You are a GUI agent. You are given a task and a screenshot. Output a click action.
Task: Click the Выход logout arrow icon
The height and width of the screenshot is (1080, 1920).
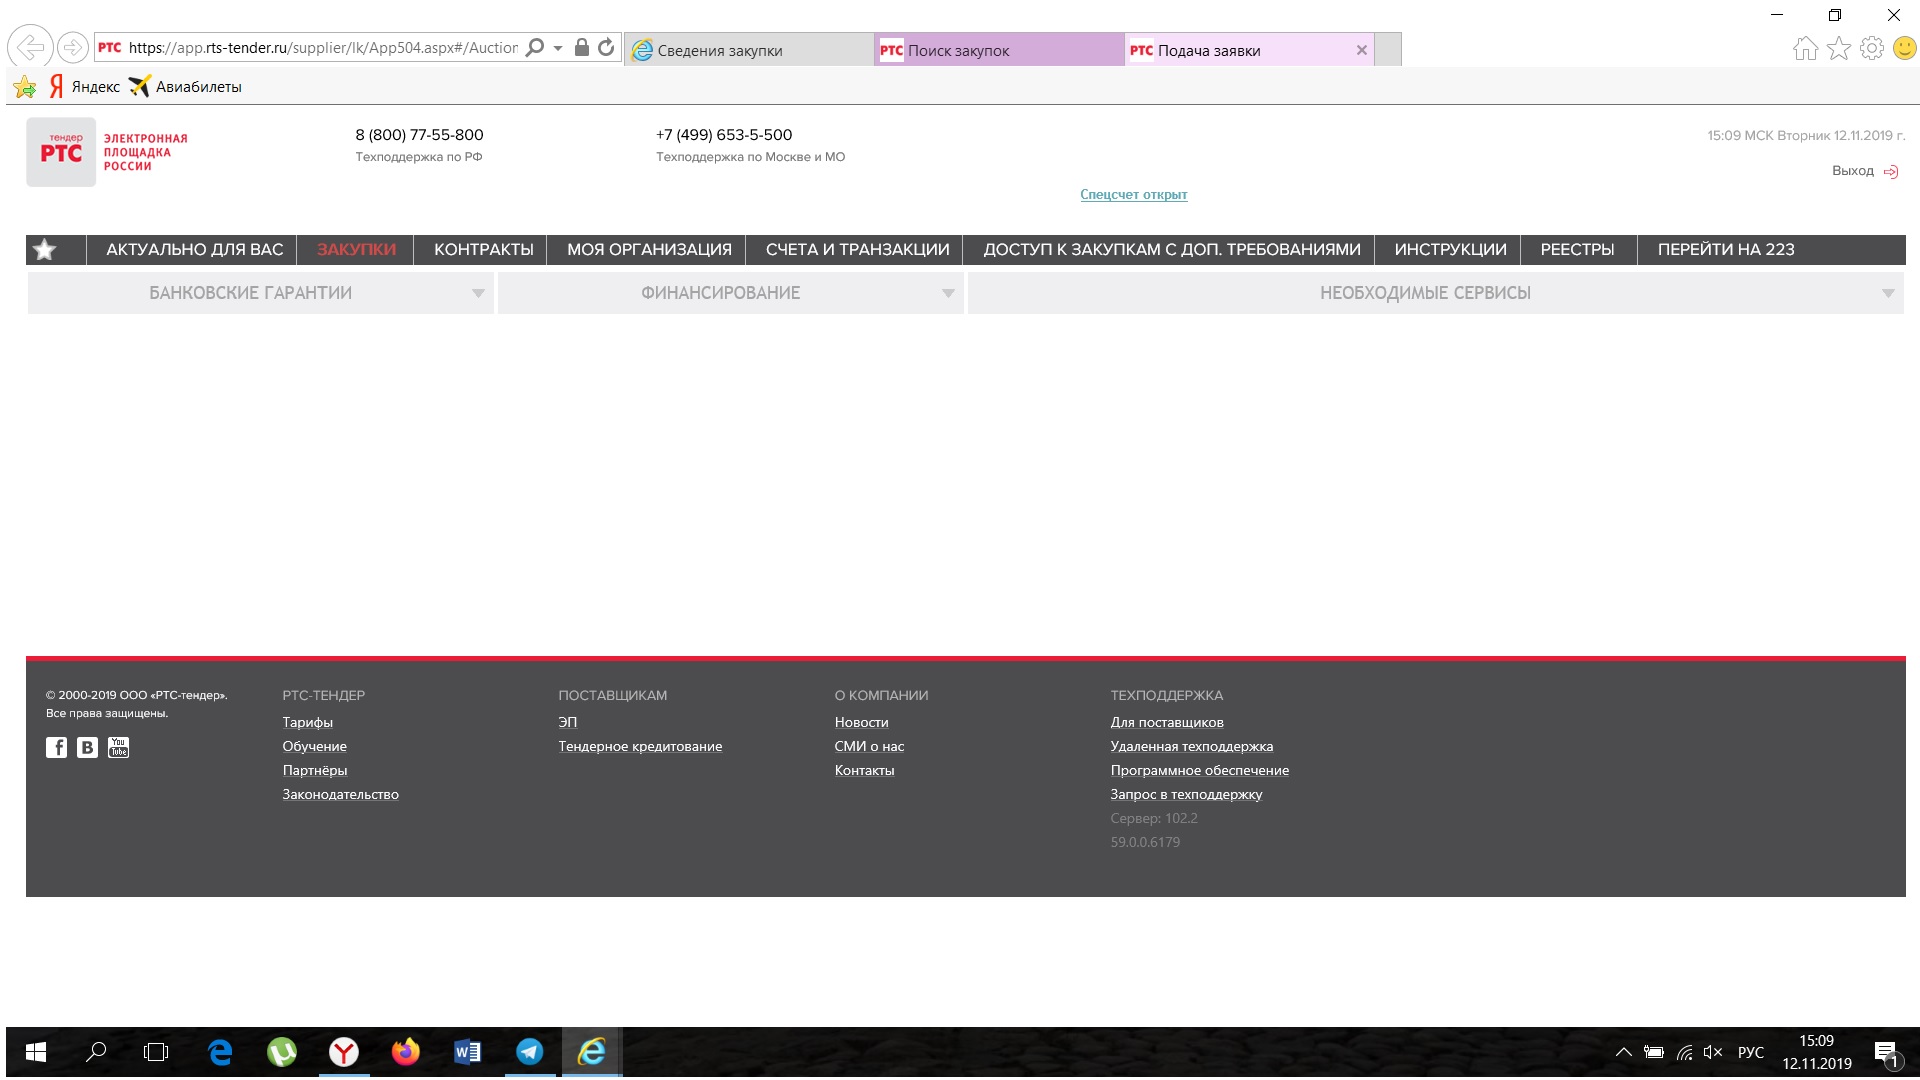click(x=1890, y=172)
